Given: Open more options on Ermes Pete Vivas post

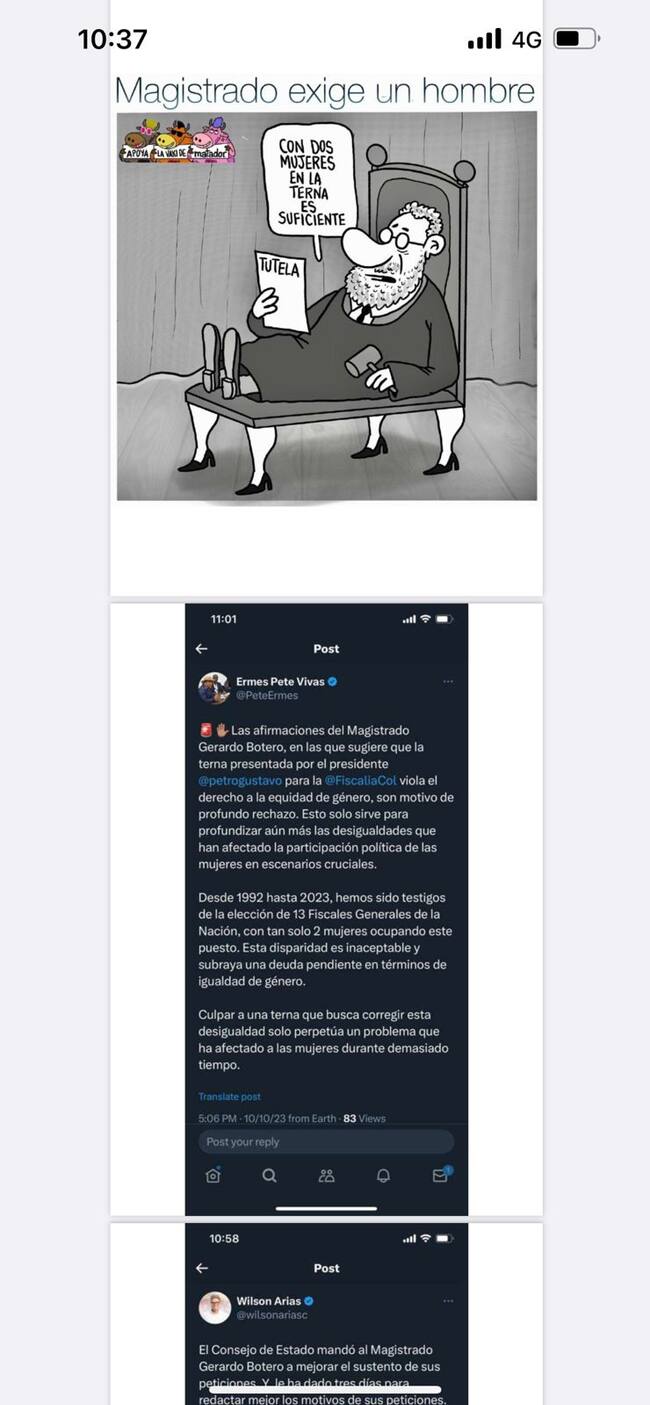Looking at the screenshot, I should click(x=448, y=681).
